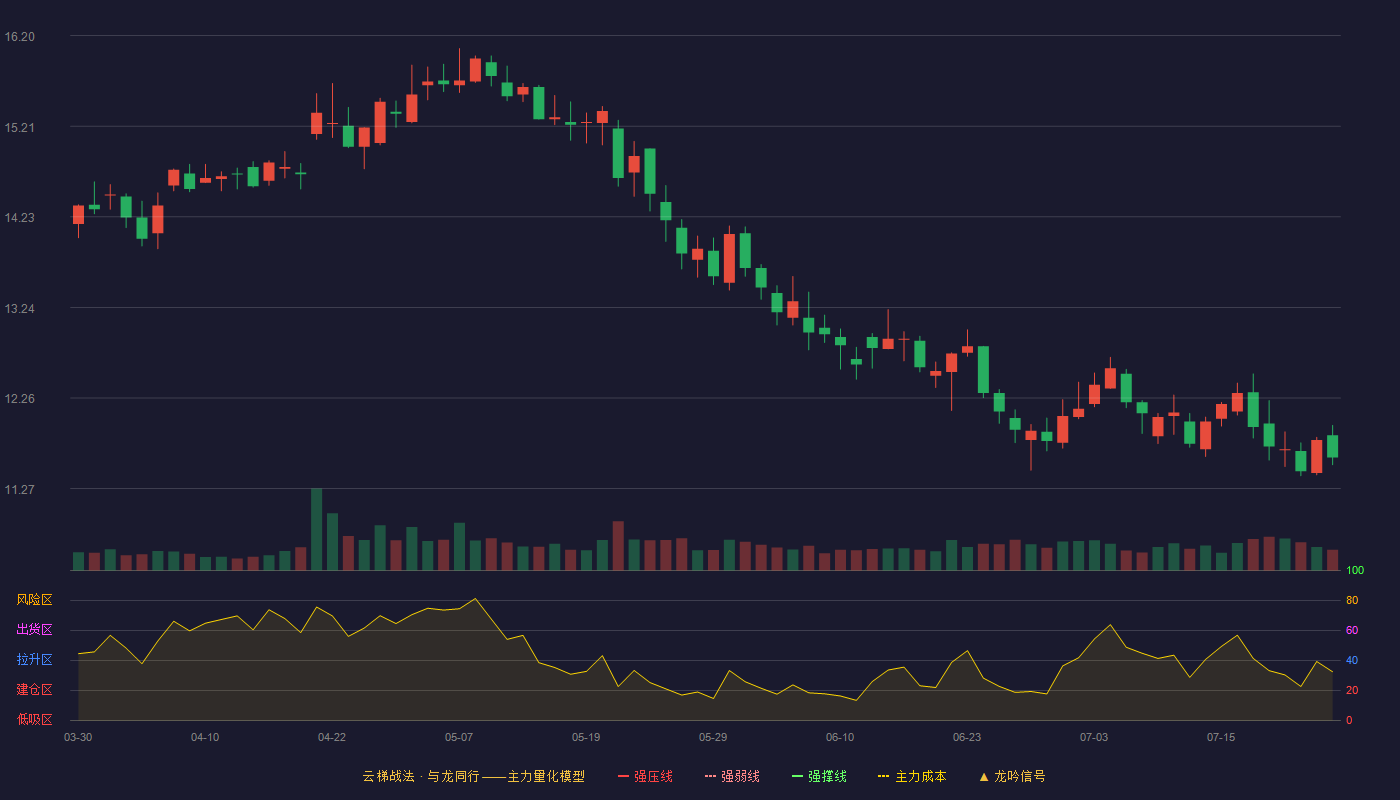Click the 16.20 price axis label
This screenshot has height=800, width=1400.
point(19,37)
